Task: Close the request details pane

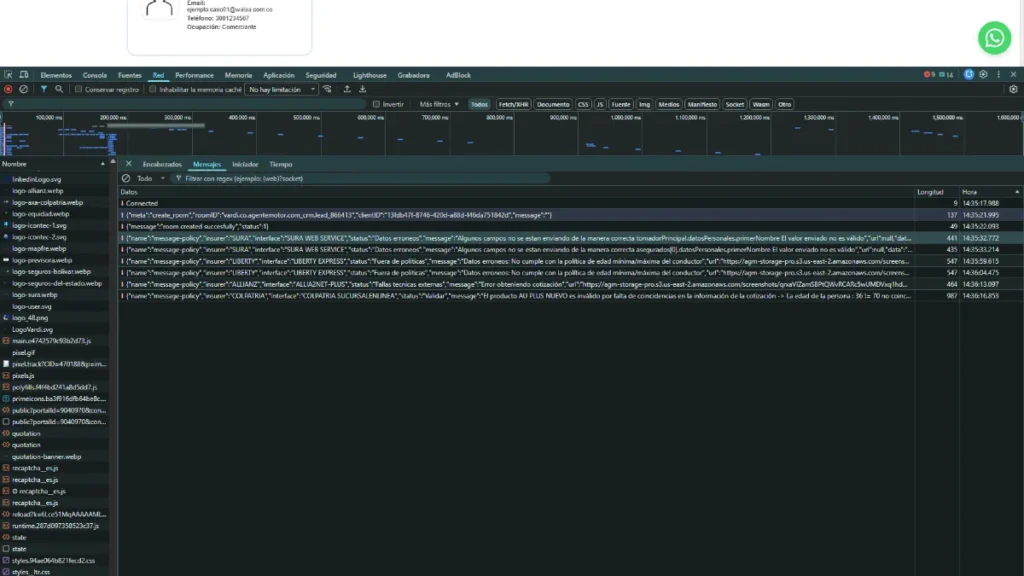Action: 129,164
